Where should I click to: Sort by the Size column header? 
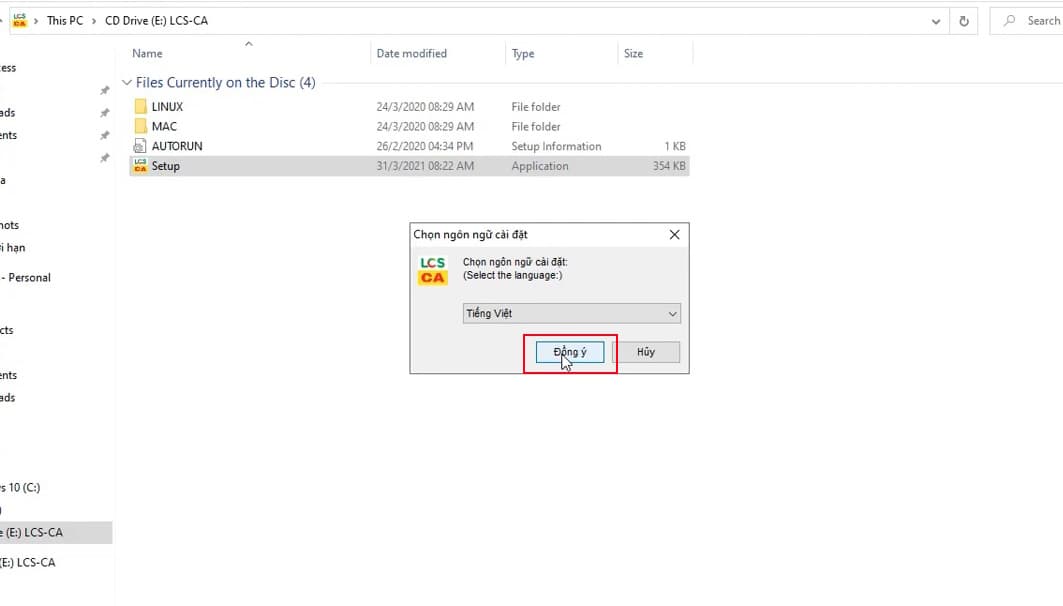pyautogui.click(x=633, y=54)
